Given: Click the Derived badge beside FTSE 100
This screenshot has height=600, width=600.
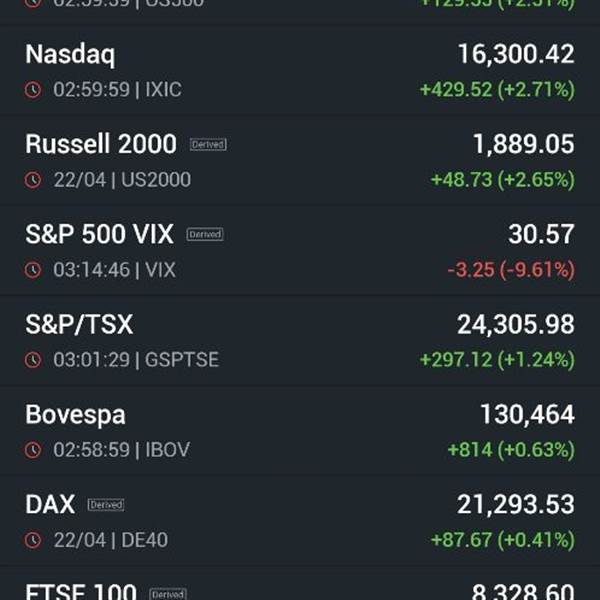Looking at the screenshot, I should point(168,594).
